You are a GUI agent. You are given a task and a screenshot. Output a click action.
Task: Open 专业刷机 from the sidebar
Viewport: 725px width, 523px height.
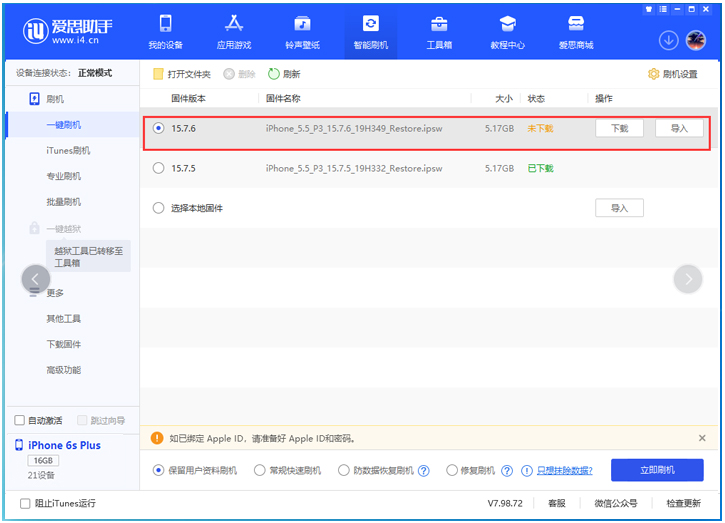point(63,176)
